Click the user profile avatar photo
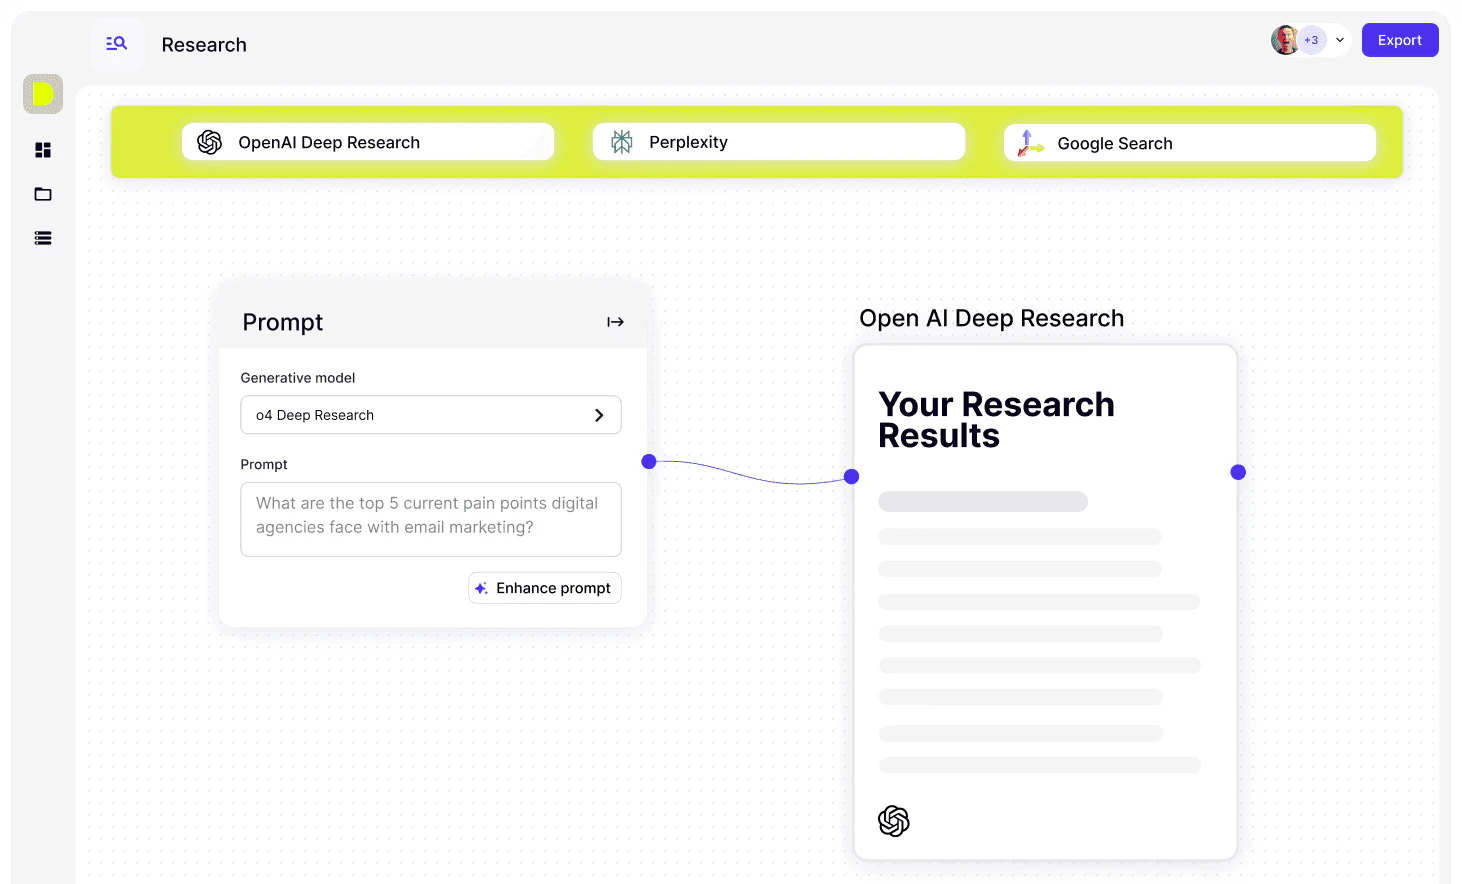 click(x=1284, y=40)
